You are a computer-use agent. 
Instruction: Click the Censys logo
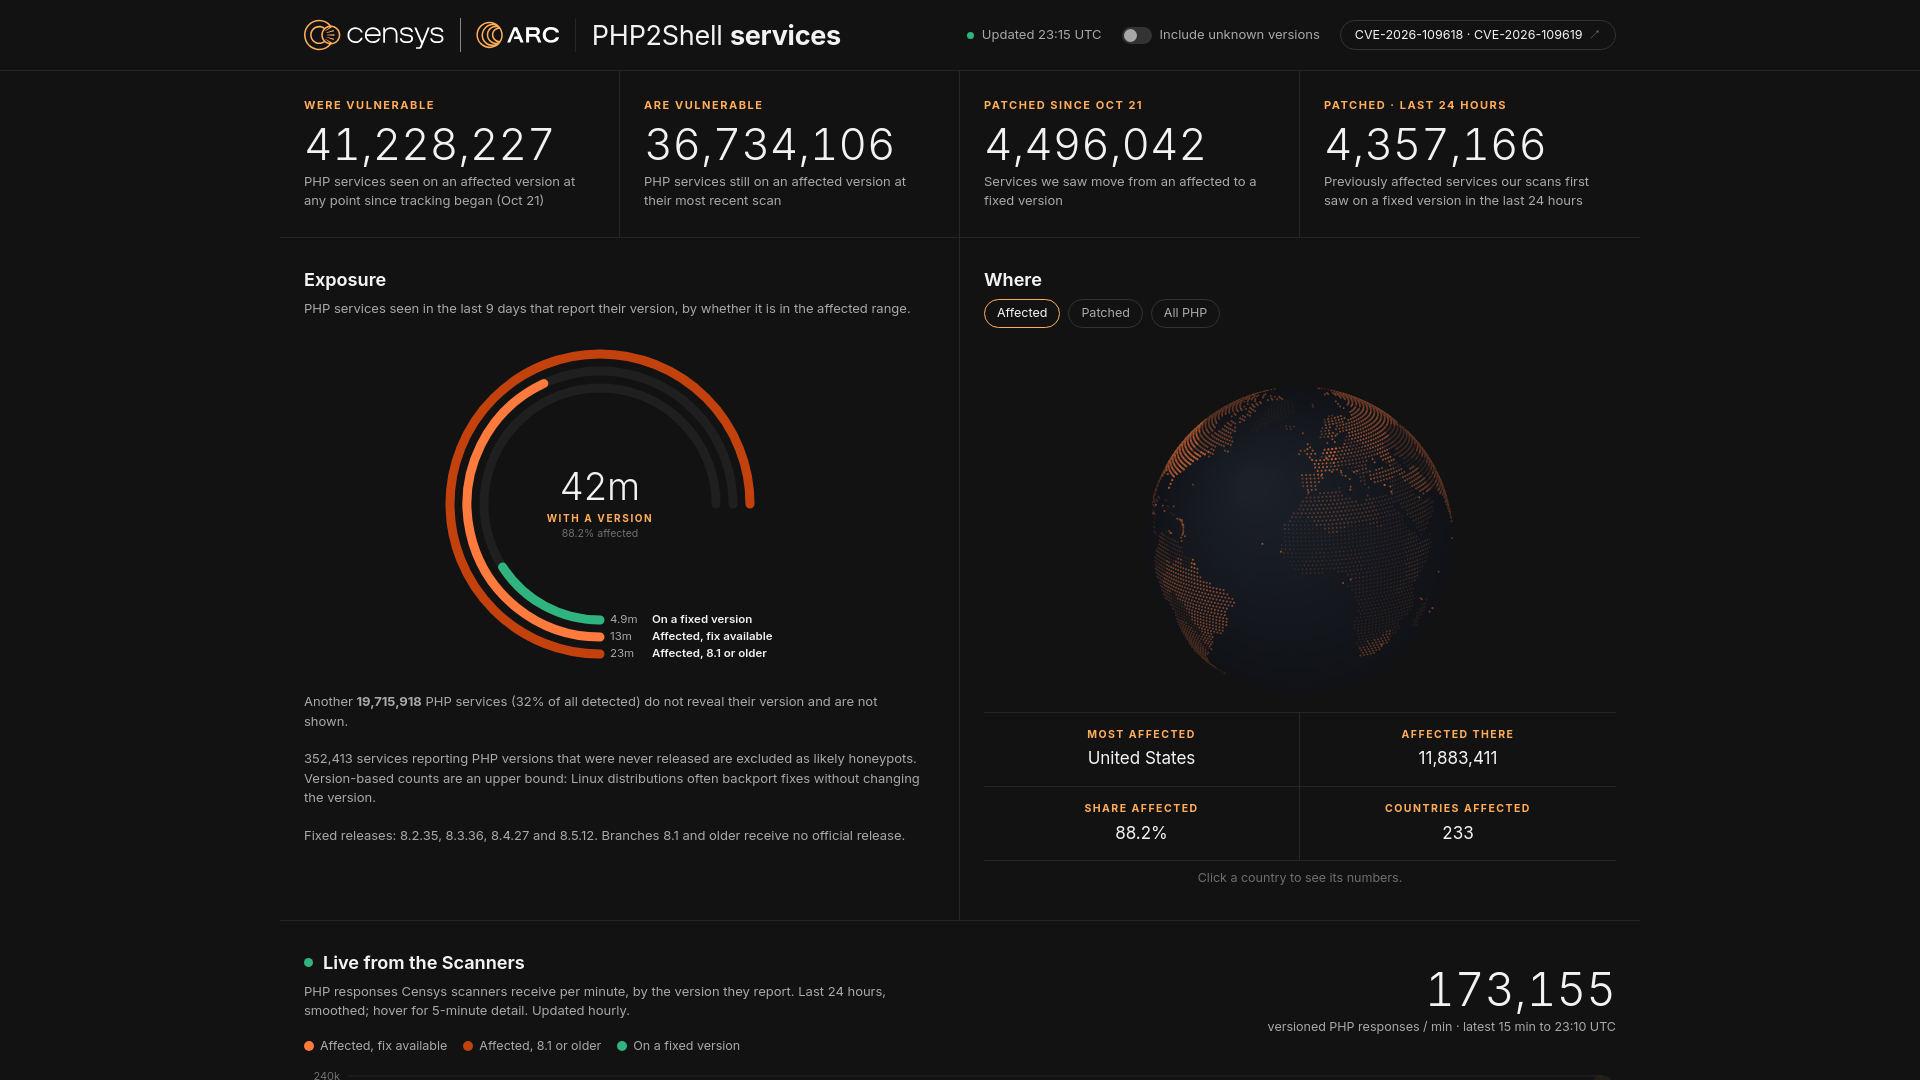[x=374, y=35]
